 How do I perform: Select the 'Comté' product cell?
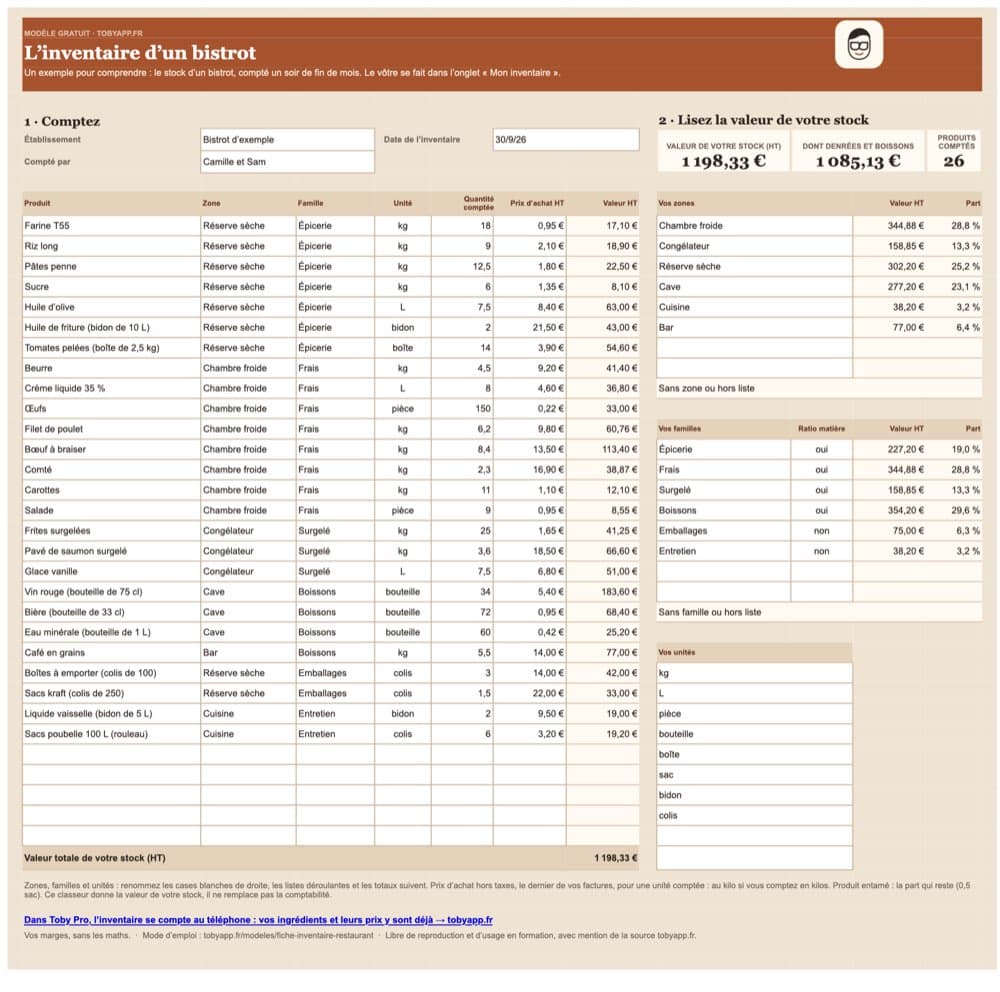pyautogui.click(x=111, y=470)
